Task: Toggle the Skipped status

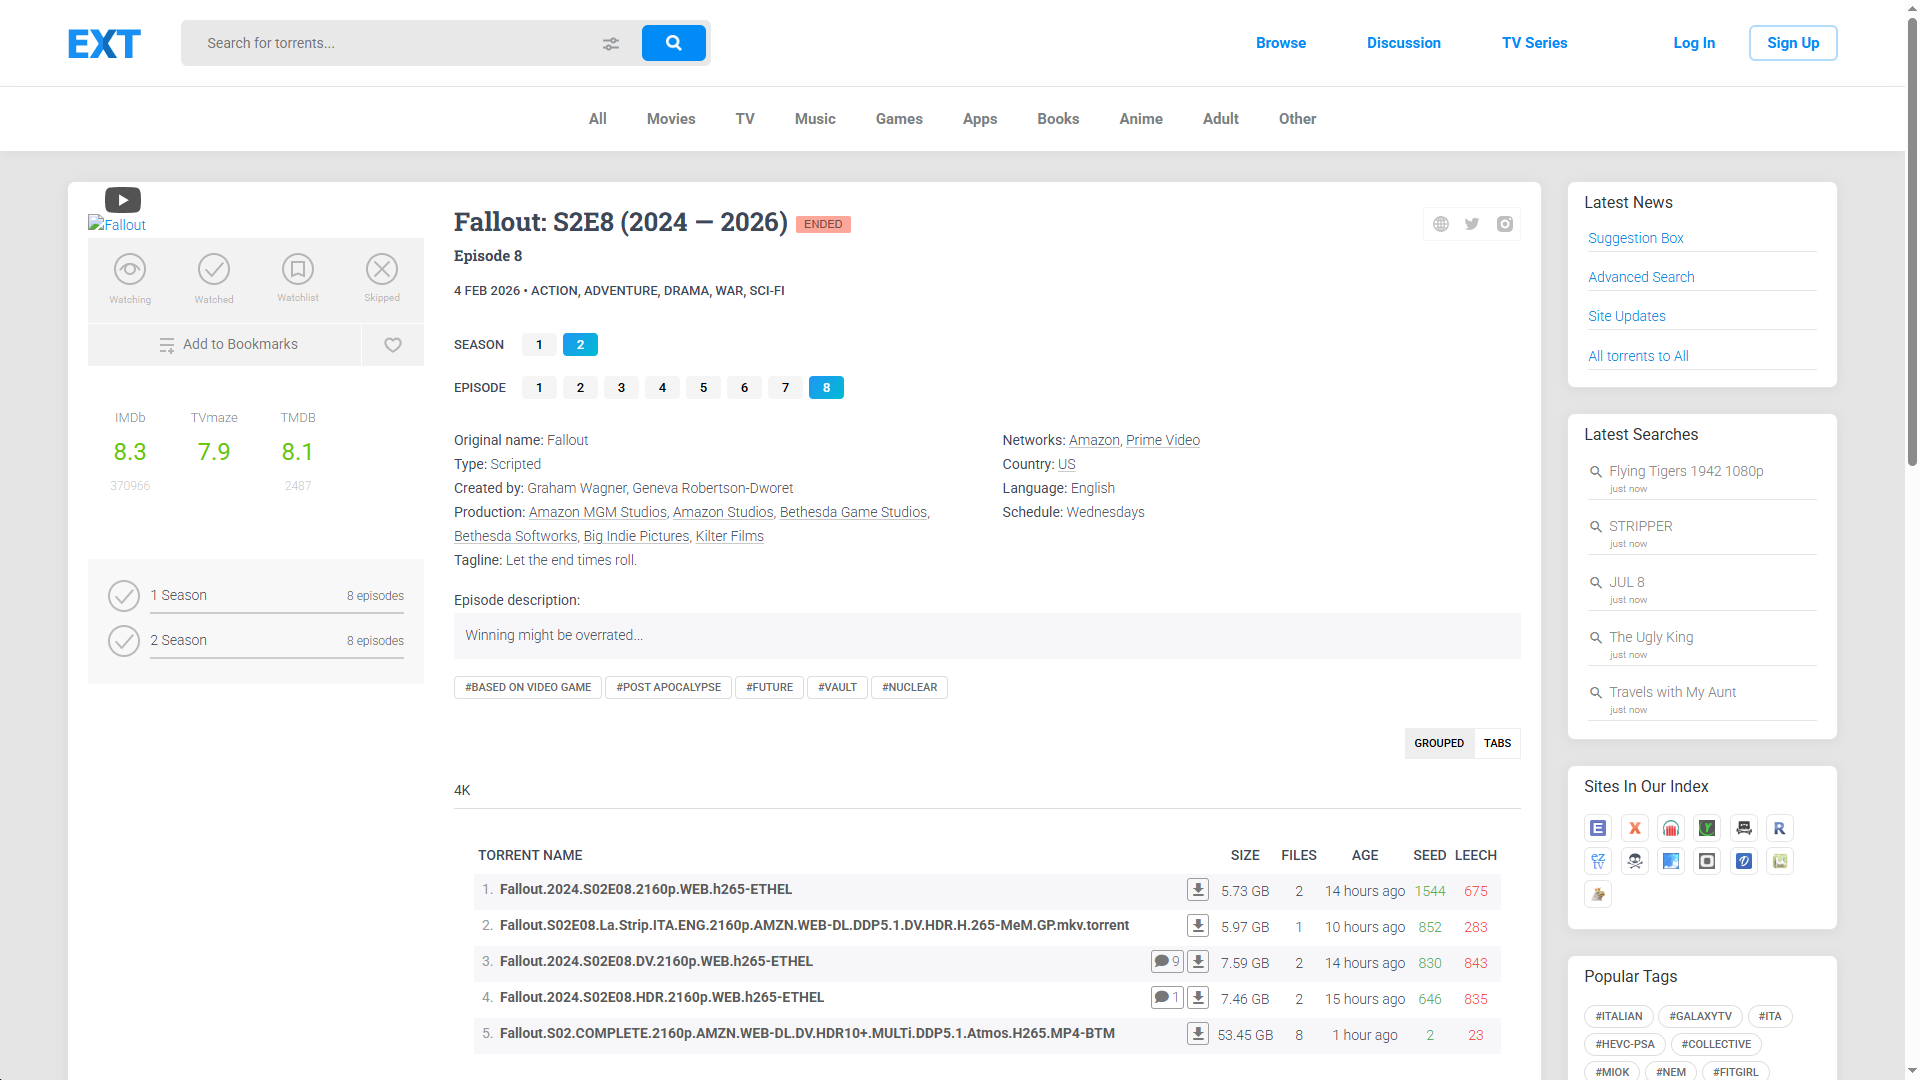Action: (382, 270)
